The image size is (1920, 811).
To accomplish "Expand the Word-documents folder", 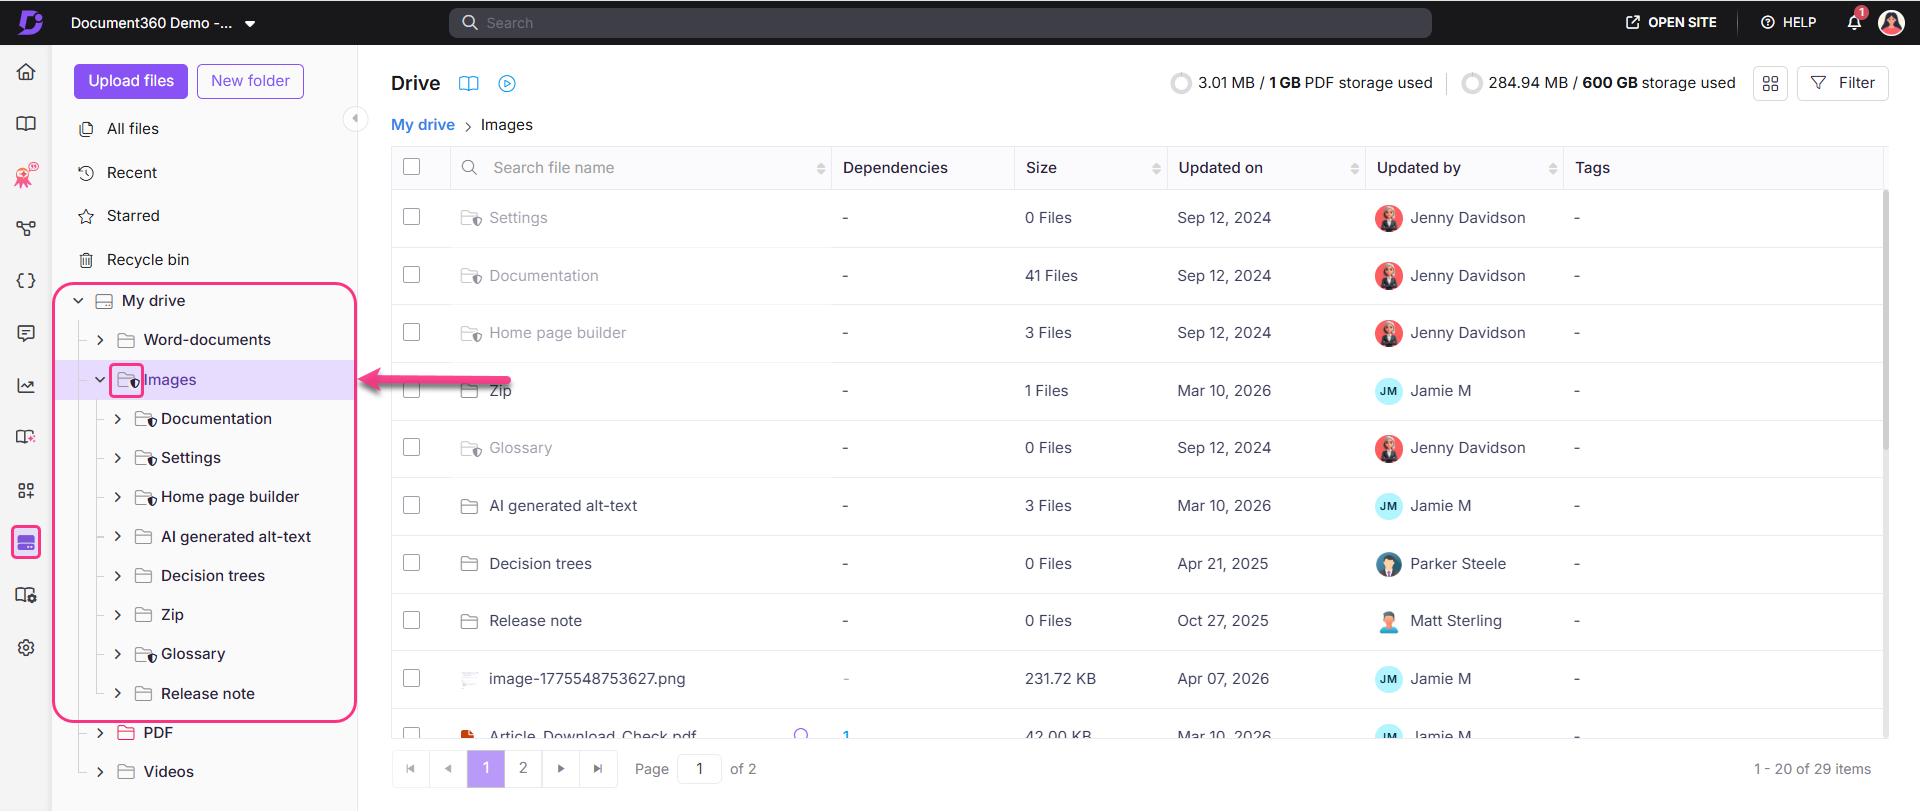I will pos(100,340).
